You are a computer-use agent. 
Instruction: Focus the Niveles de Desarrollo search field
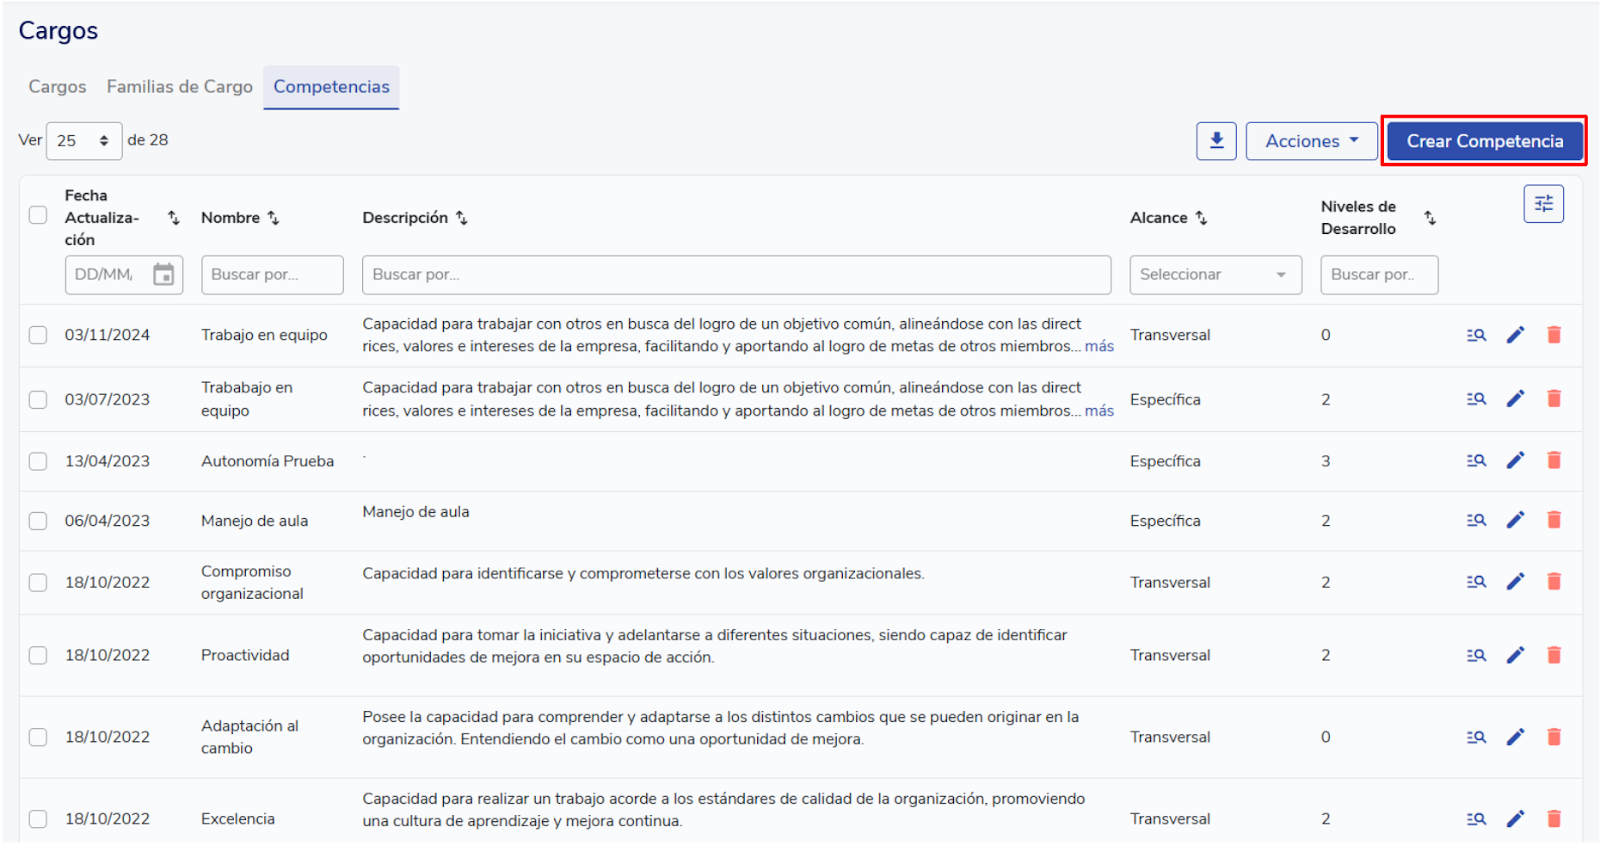pos(1379,275)
